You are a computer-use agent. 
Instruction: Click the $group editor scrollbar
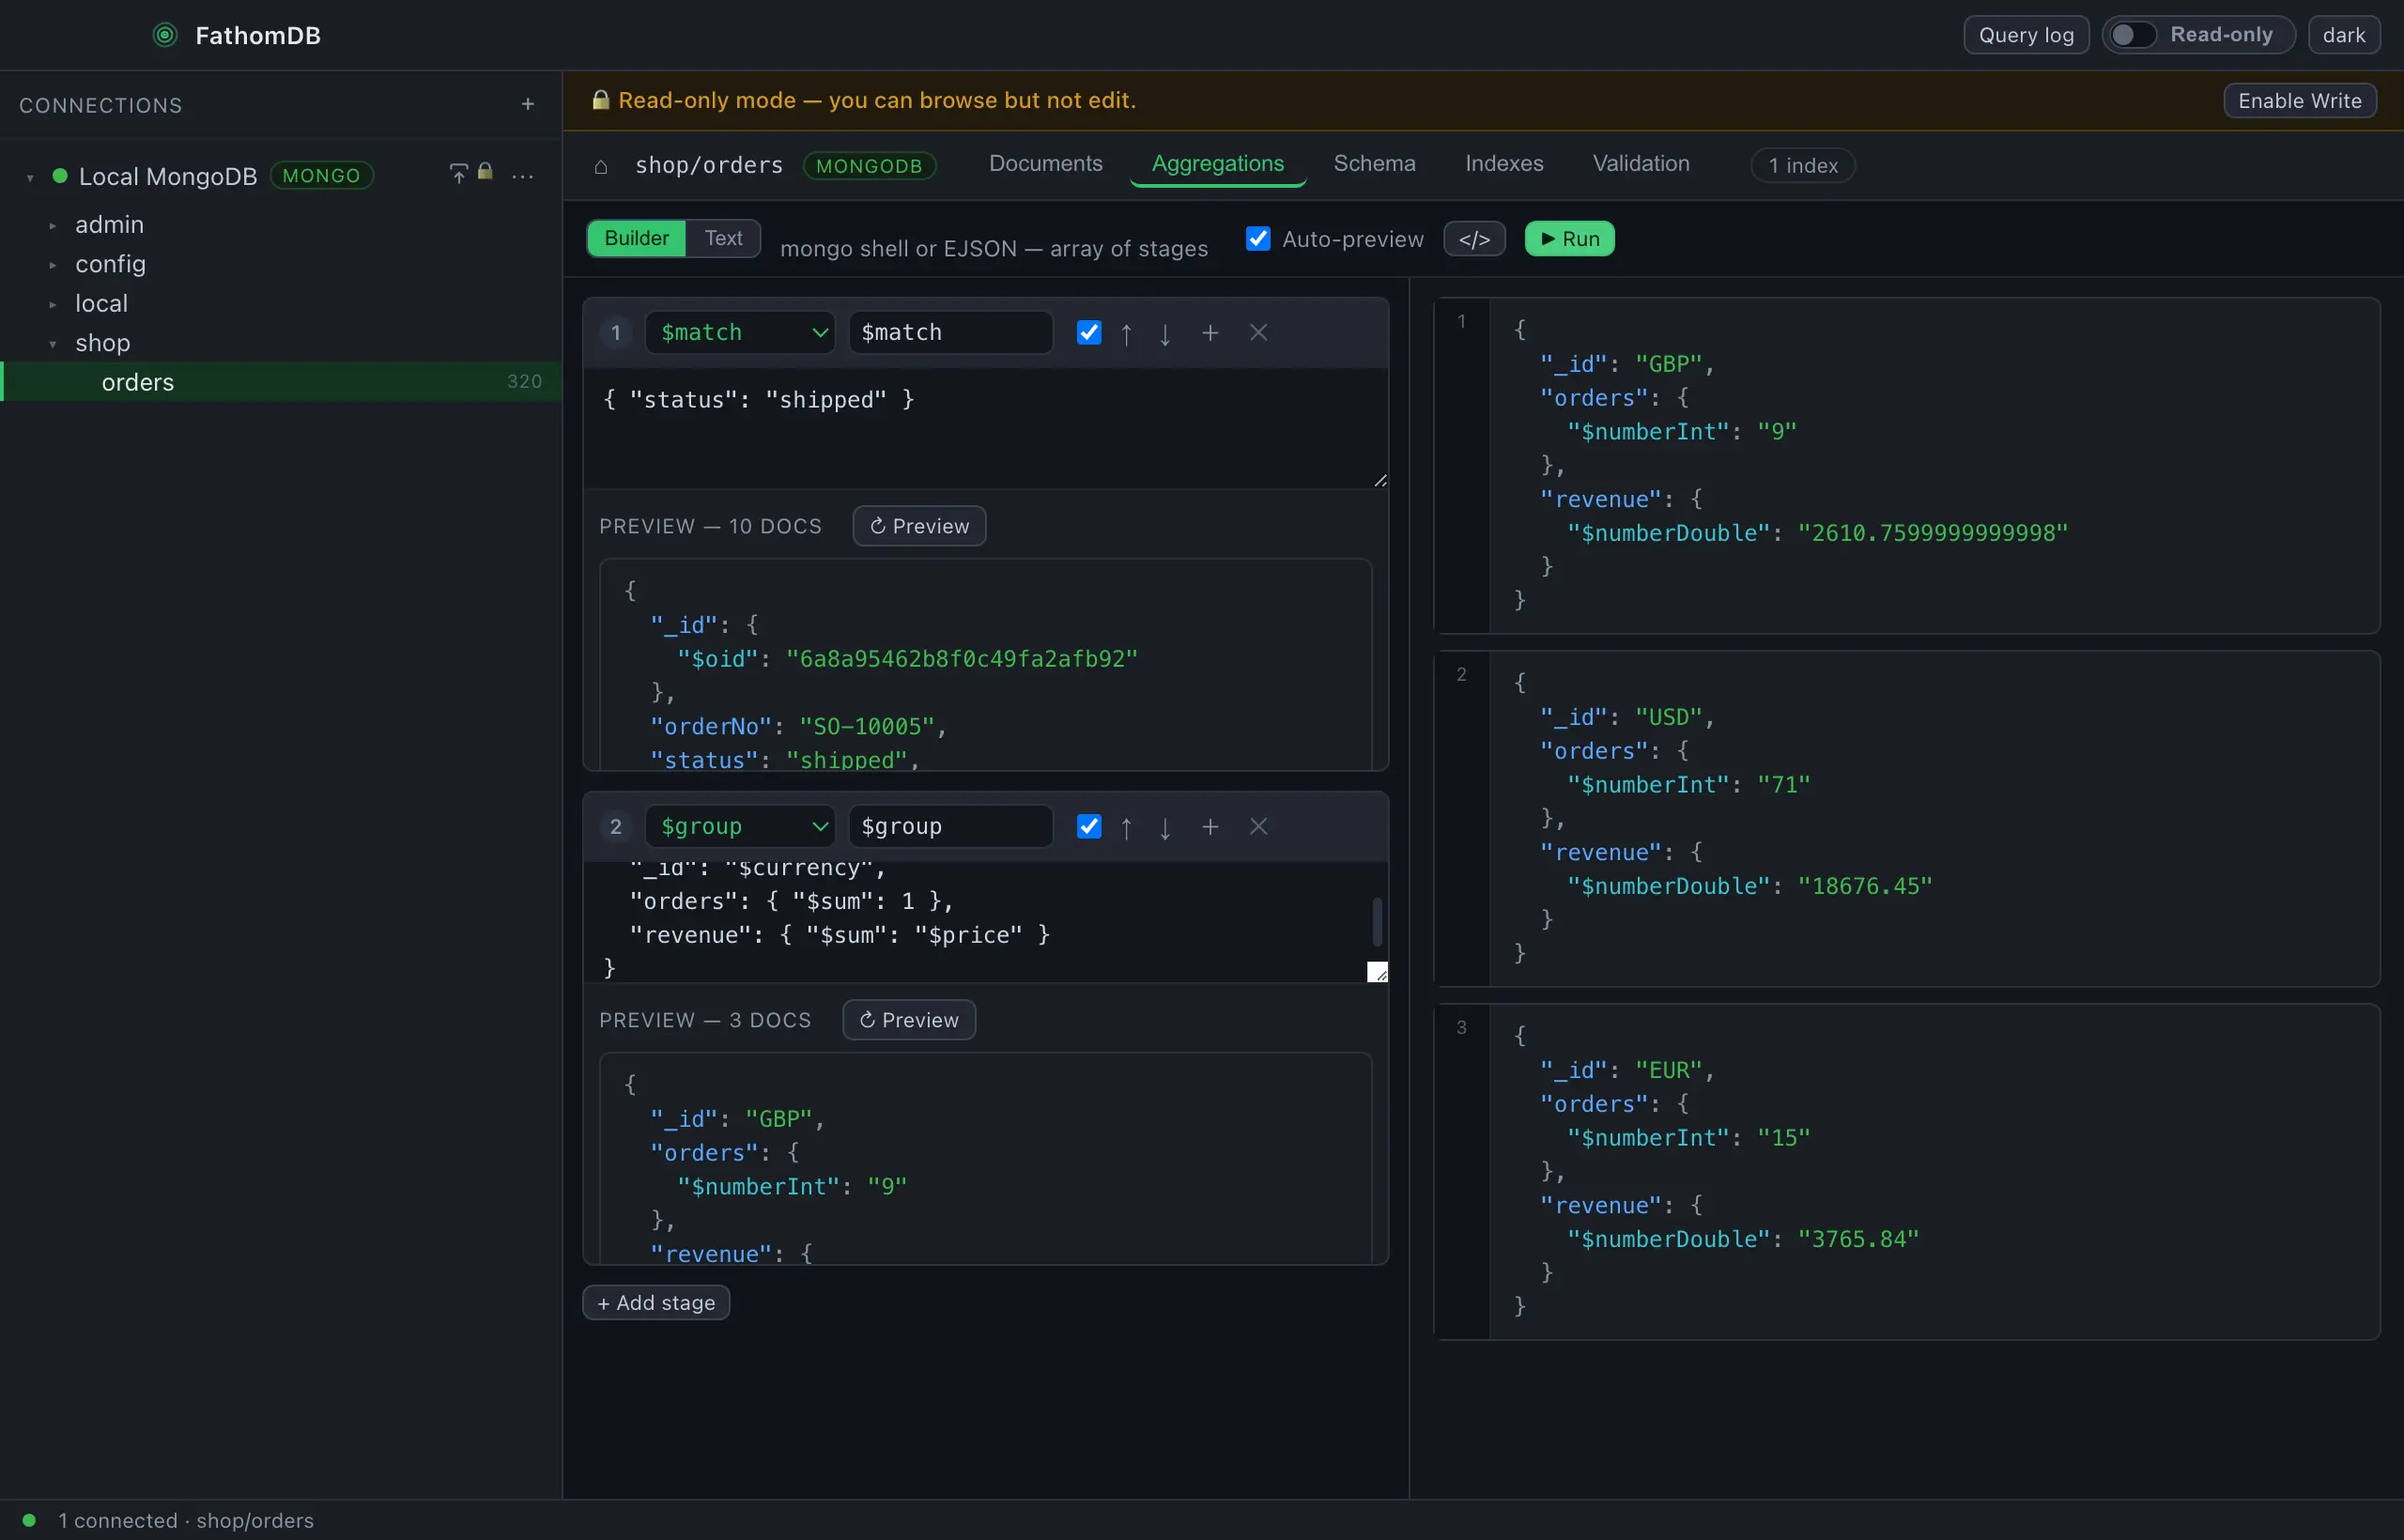(1377, 921)
